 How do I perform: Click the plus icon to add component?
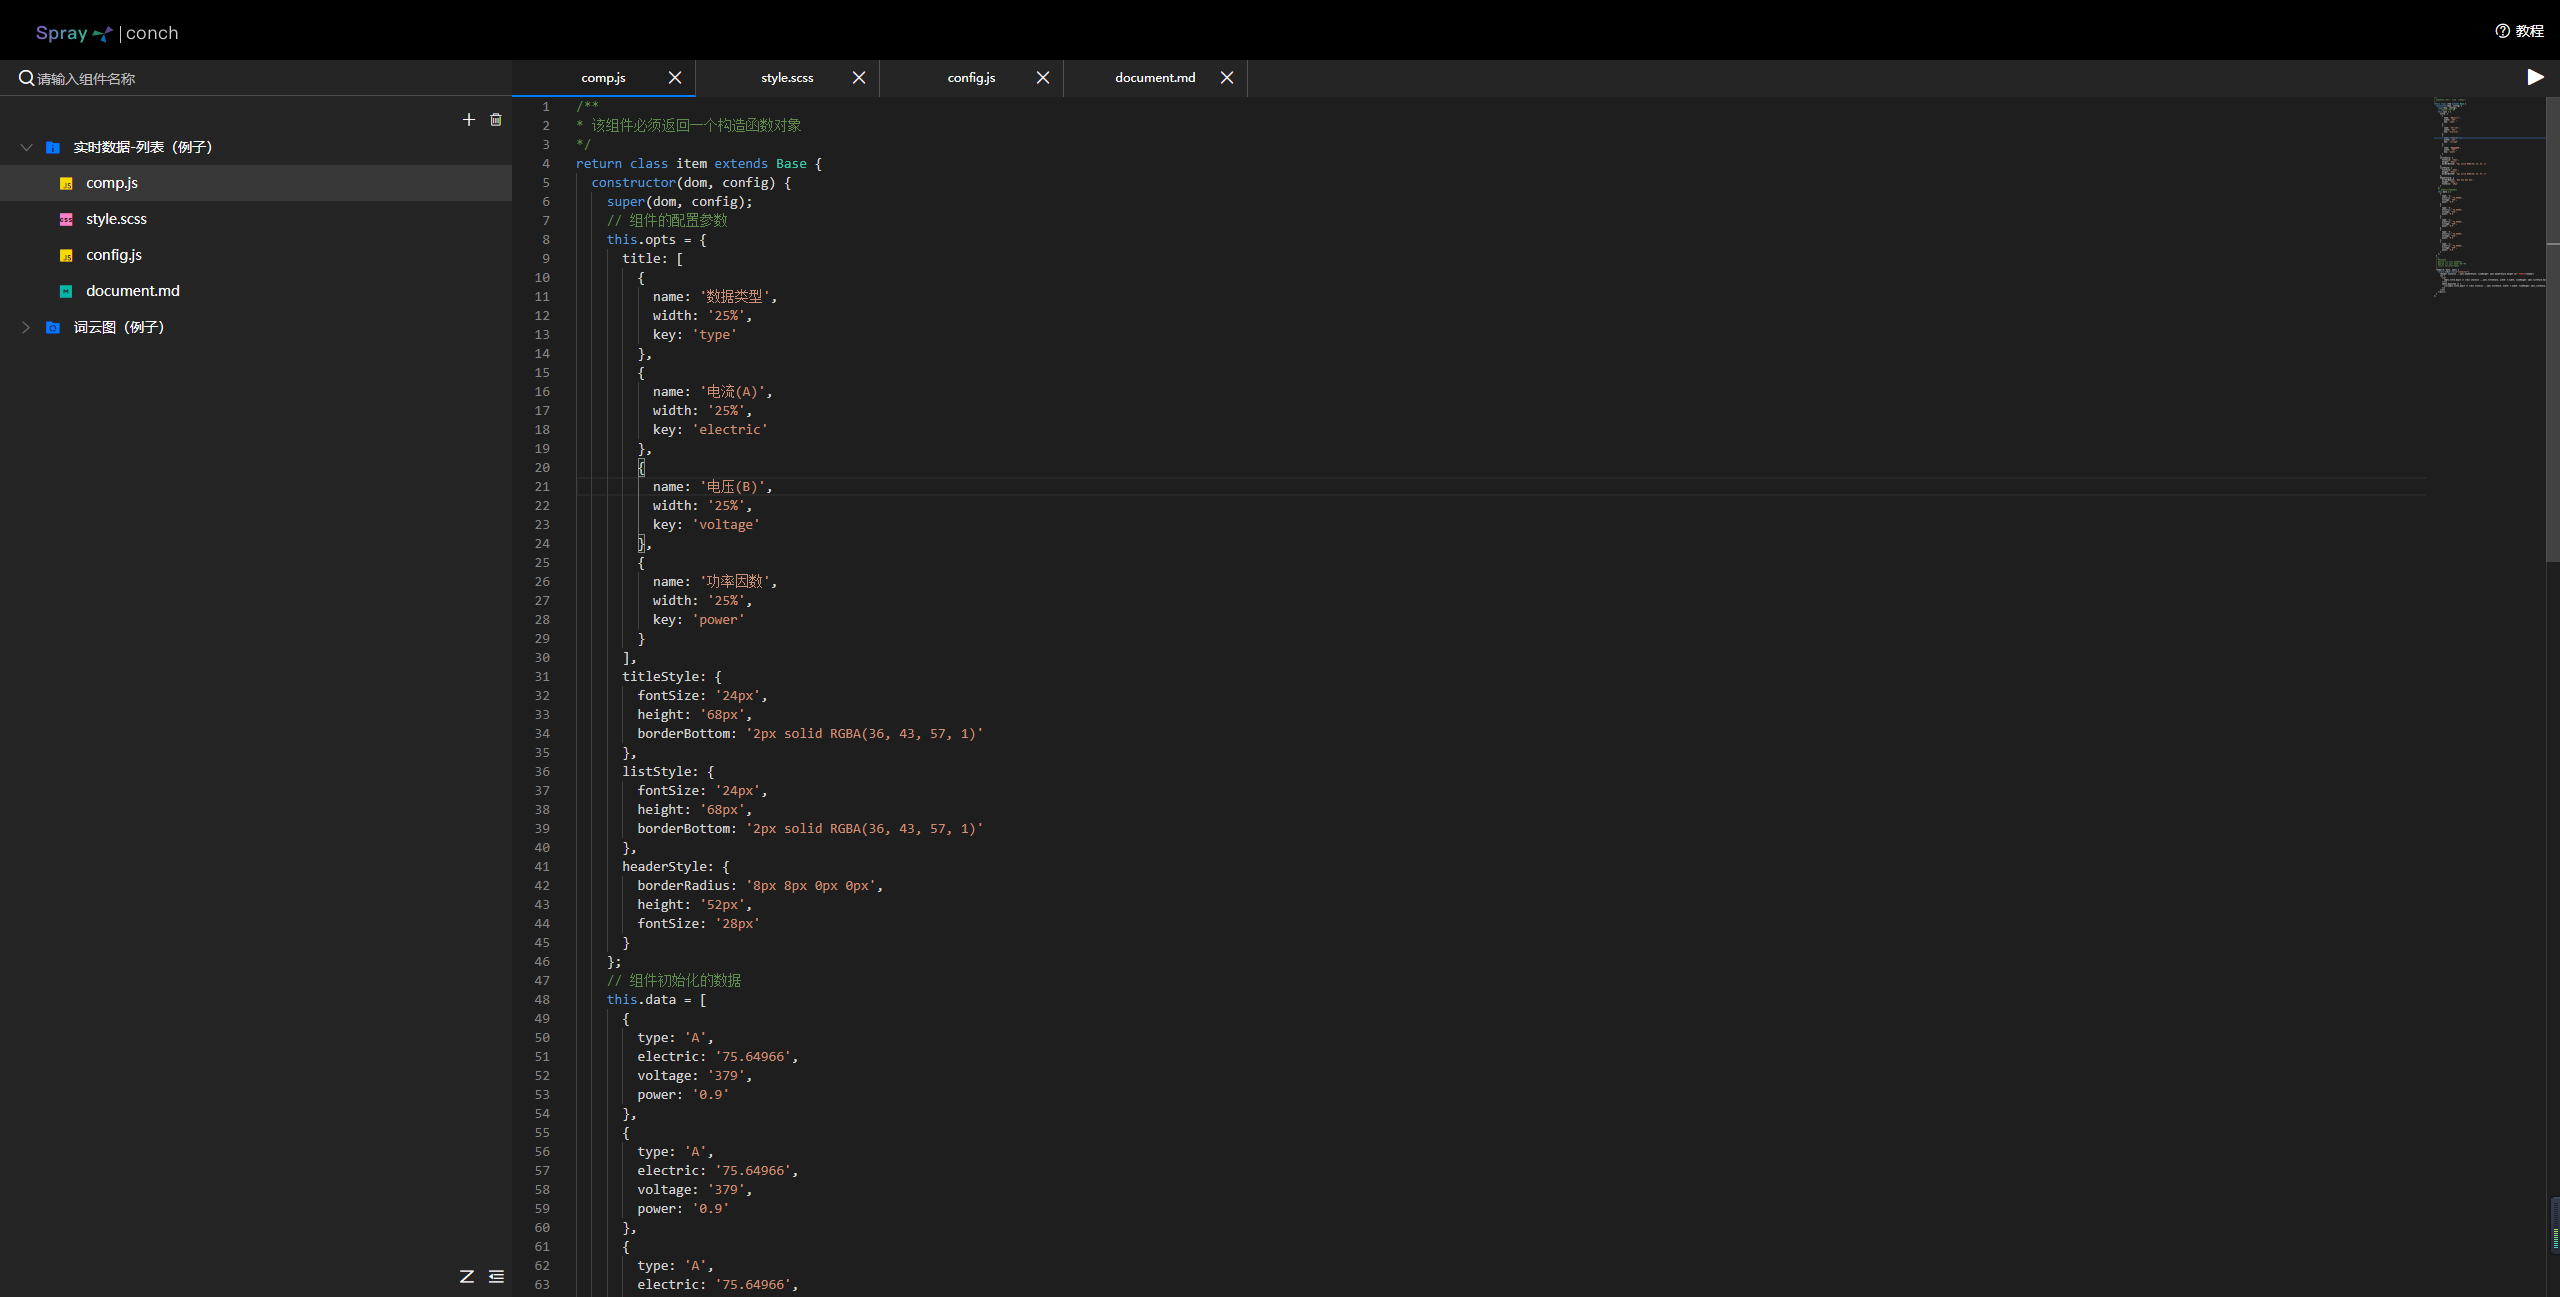tap(468, 120)
